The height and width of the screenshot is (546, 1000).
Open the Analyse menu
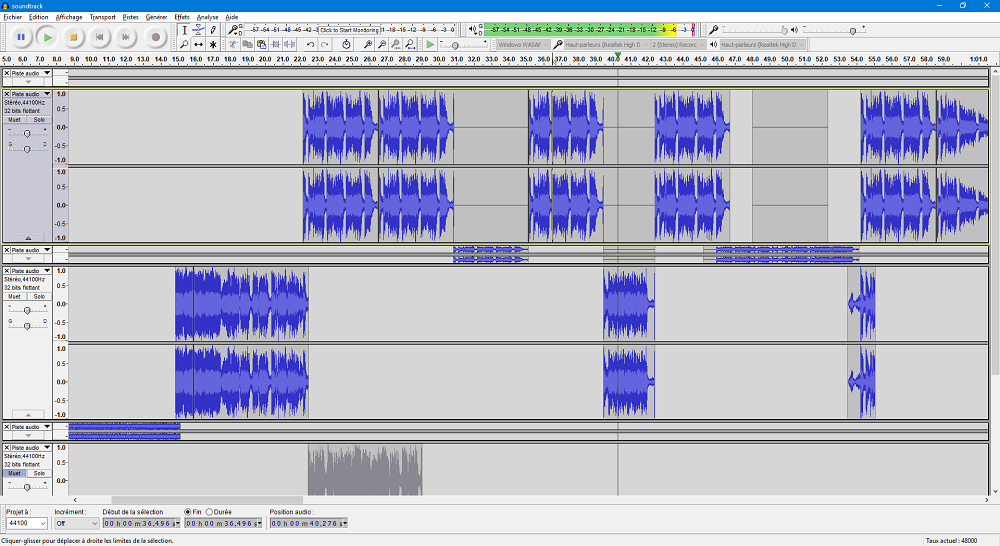click(207, 17)
